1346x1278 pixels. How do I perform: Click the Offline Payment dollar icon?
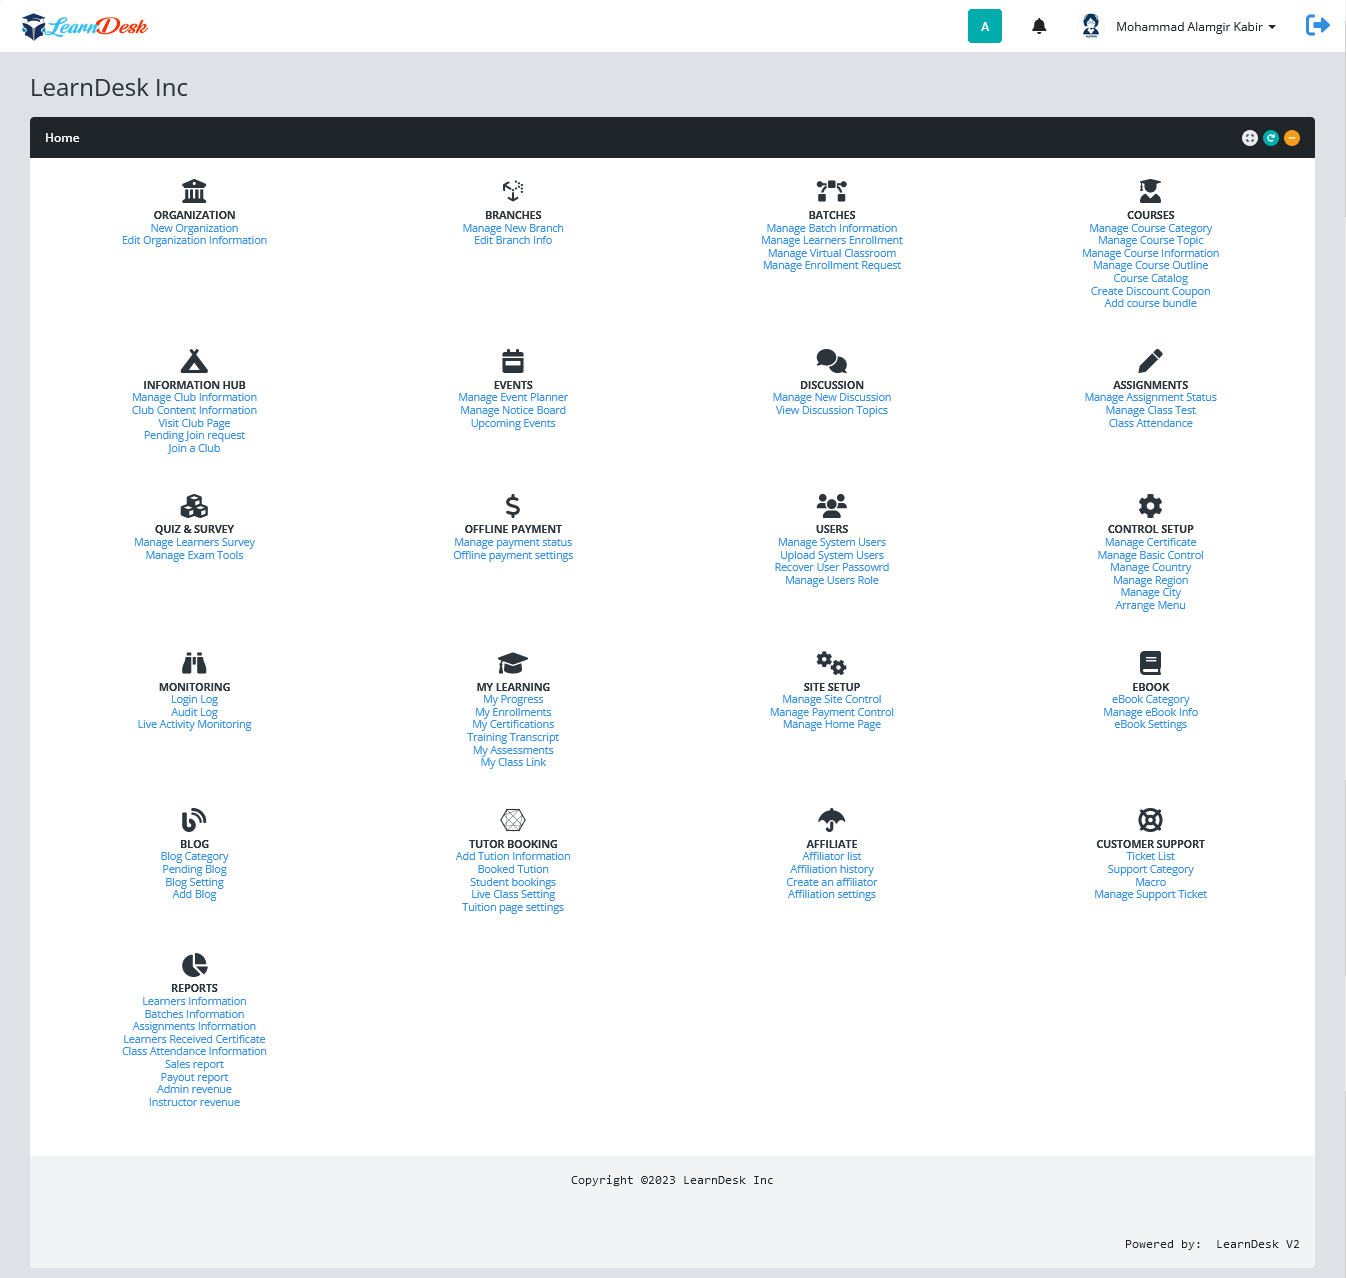[513, 505]
